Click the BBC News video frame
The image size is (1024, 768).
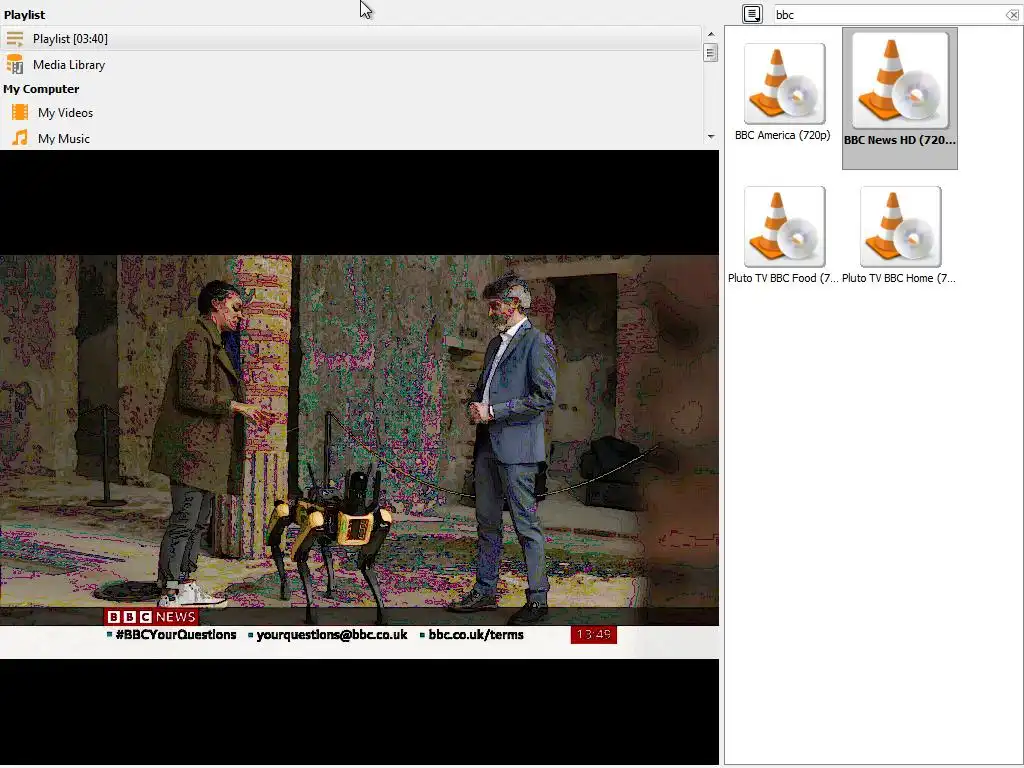tap(359, 456)
